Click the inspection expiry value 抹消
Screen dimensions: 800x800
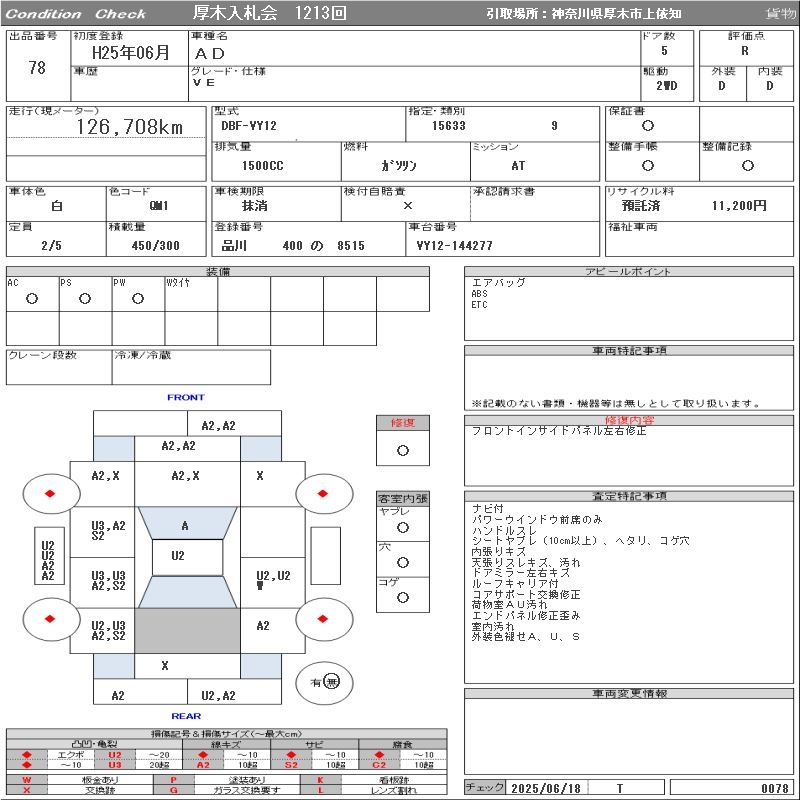click(255, 206)
